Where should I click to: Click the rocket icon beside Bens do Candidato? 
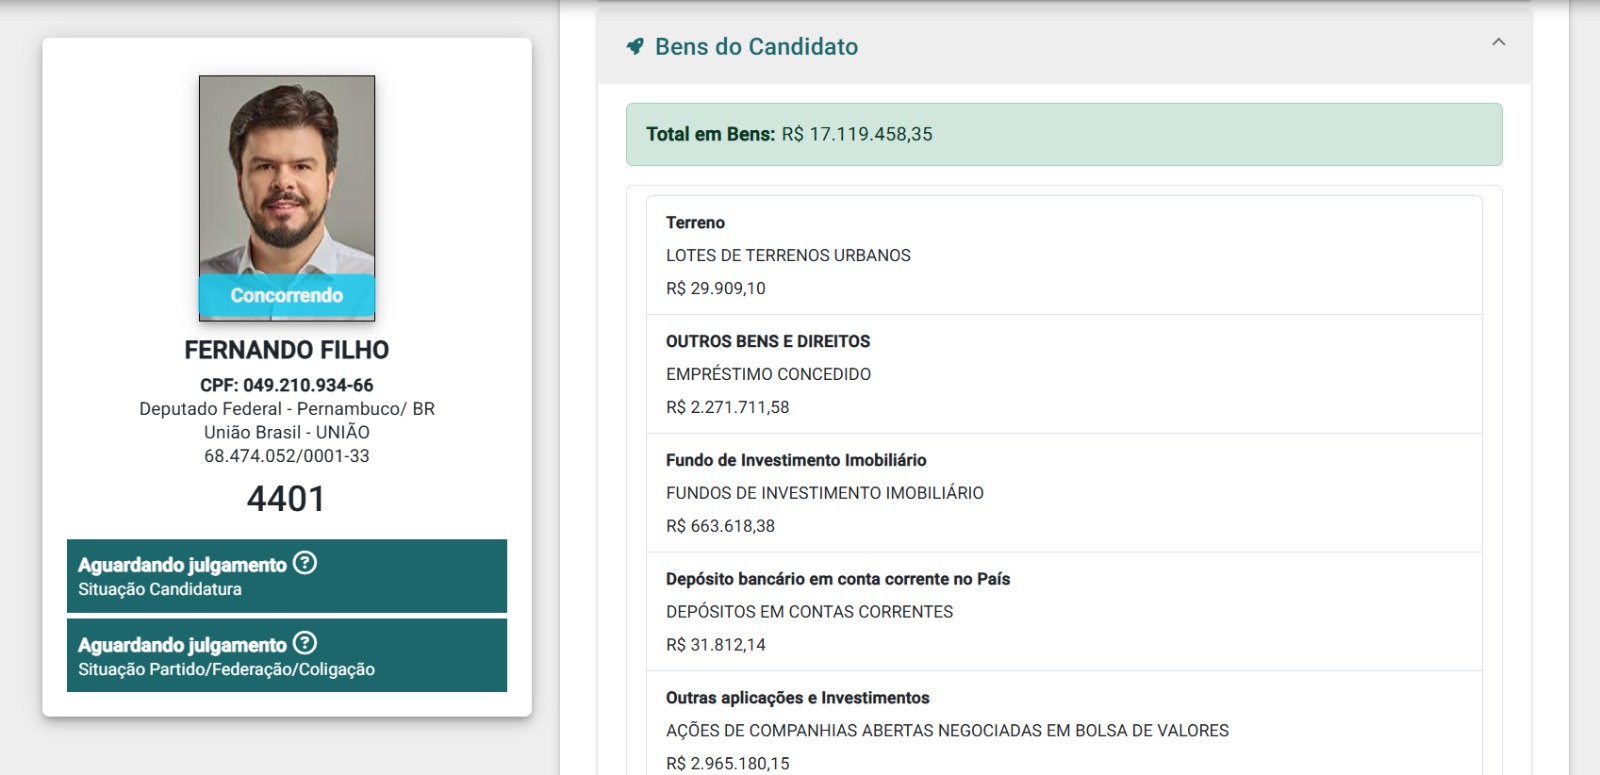pos(635,46)
